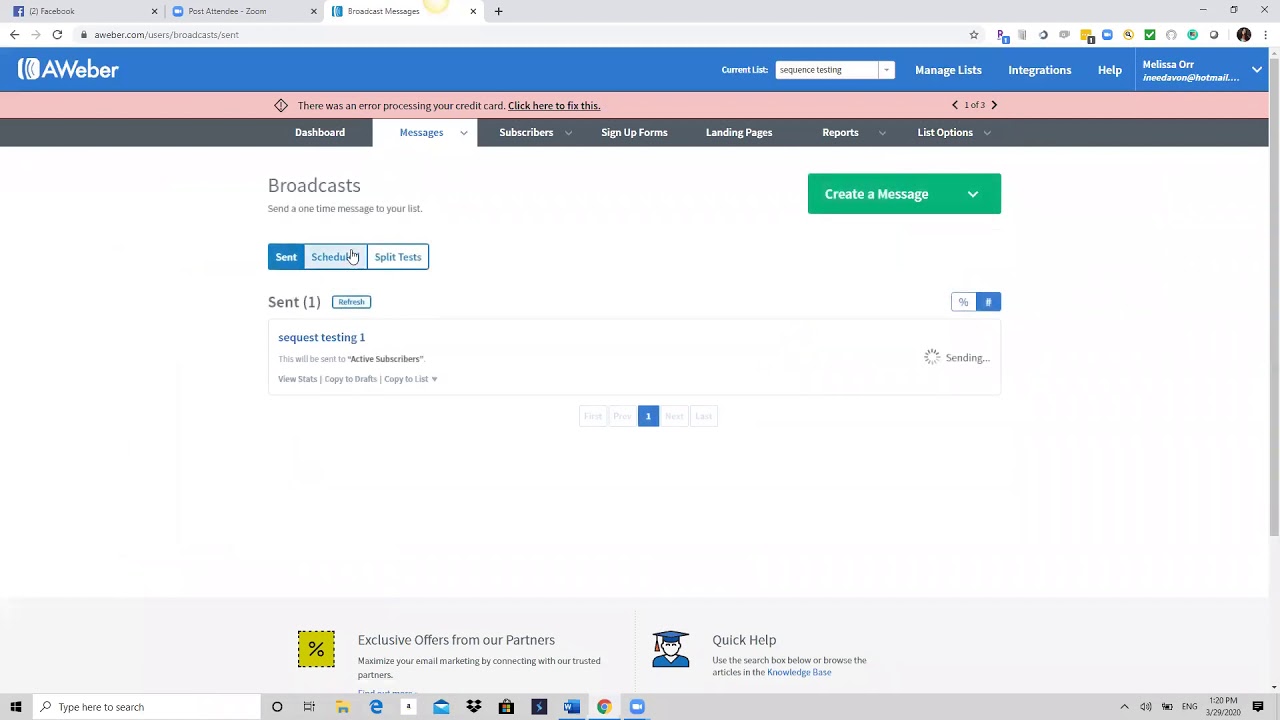Refresh the Sent list
This screenshot has width=1280, height=720.
click(x=351, y=302)
